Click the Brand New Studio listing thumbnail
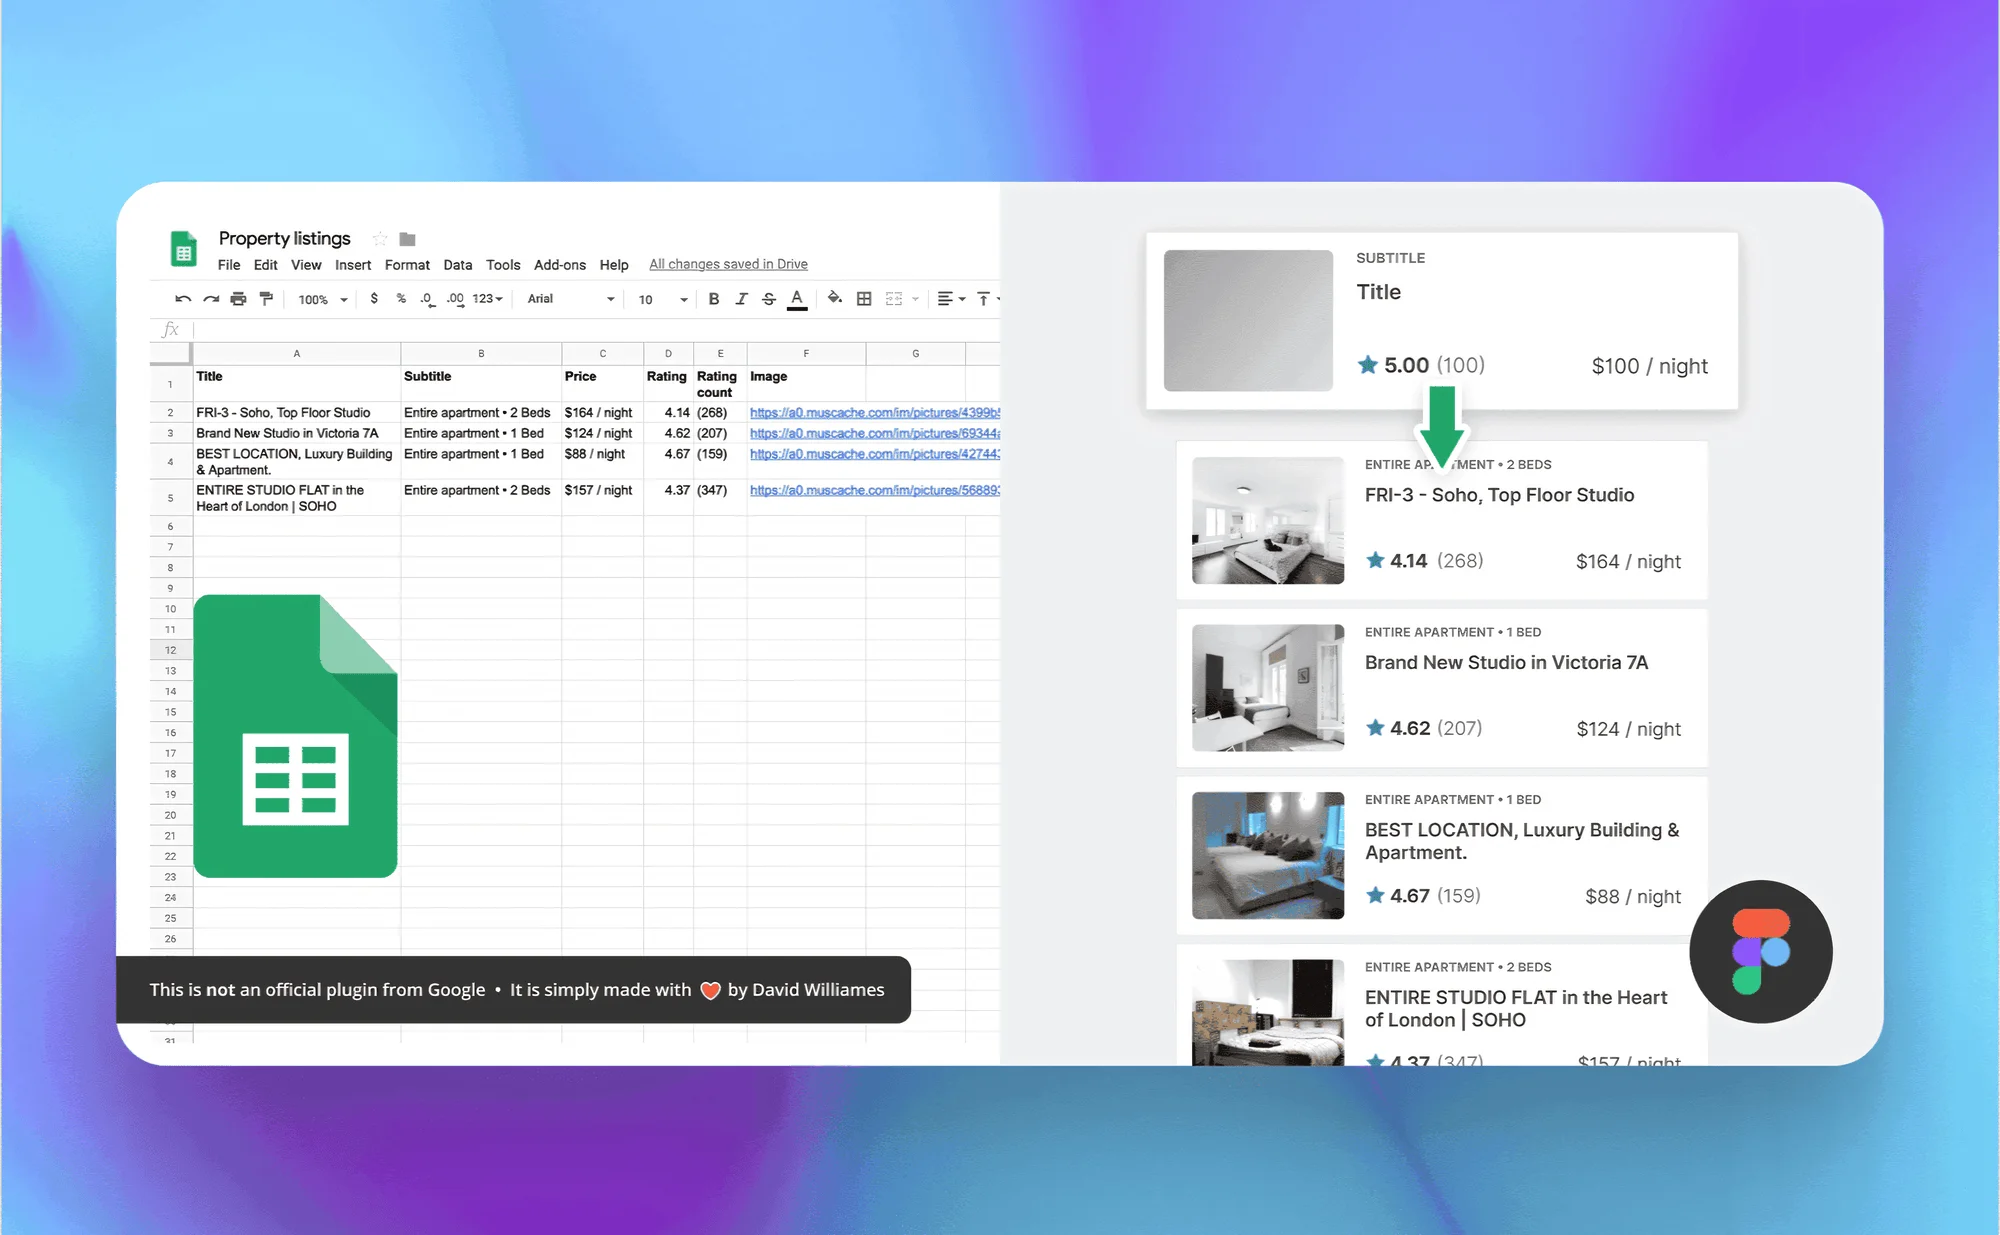 coord(1268,688)
